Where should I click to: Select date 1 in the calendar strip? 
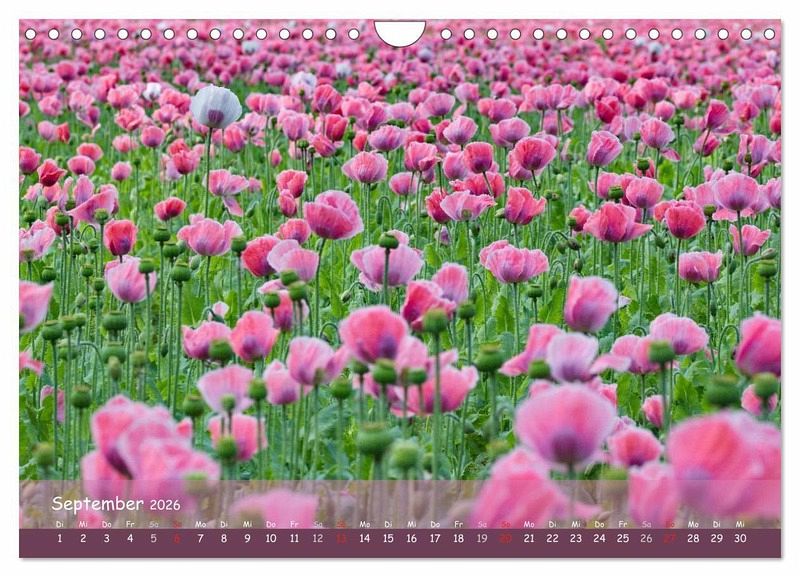[x=60, y=538]
